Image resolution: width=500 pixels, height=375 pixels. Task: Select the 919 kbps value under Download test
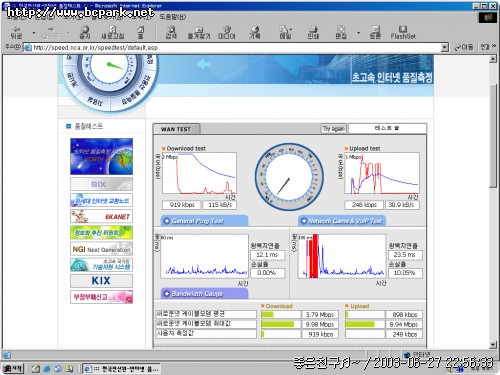coord(182,205)
